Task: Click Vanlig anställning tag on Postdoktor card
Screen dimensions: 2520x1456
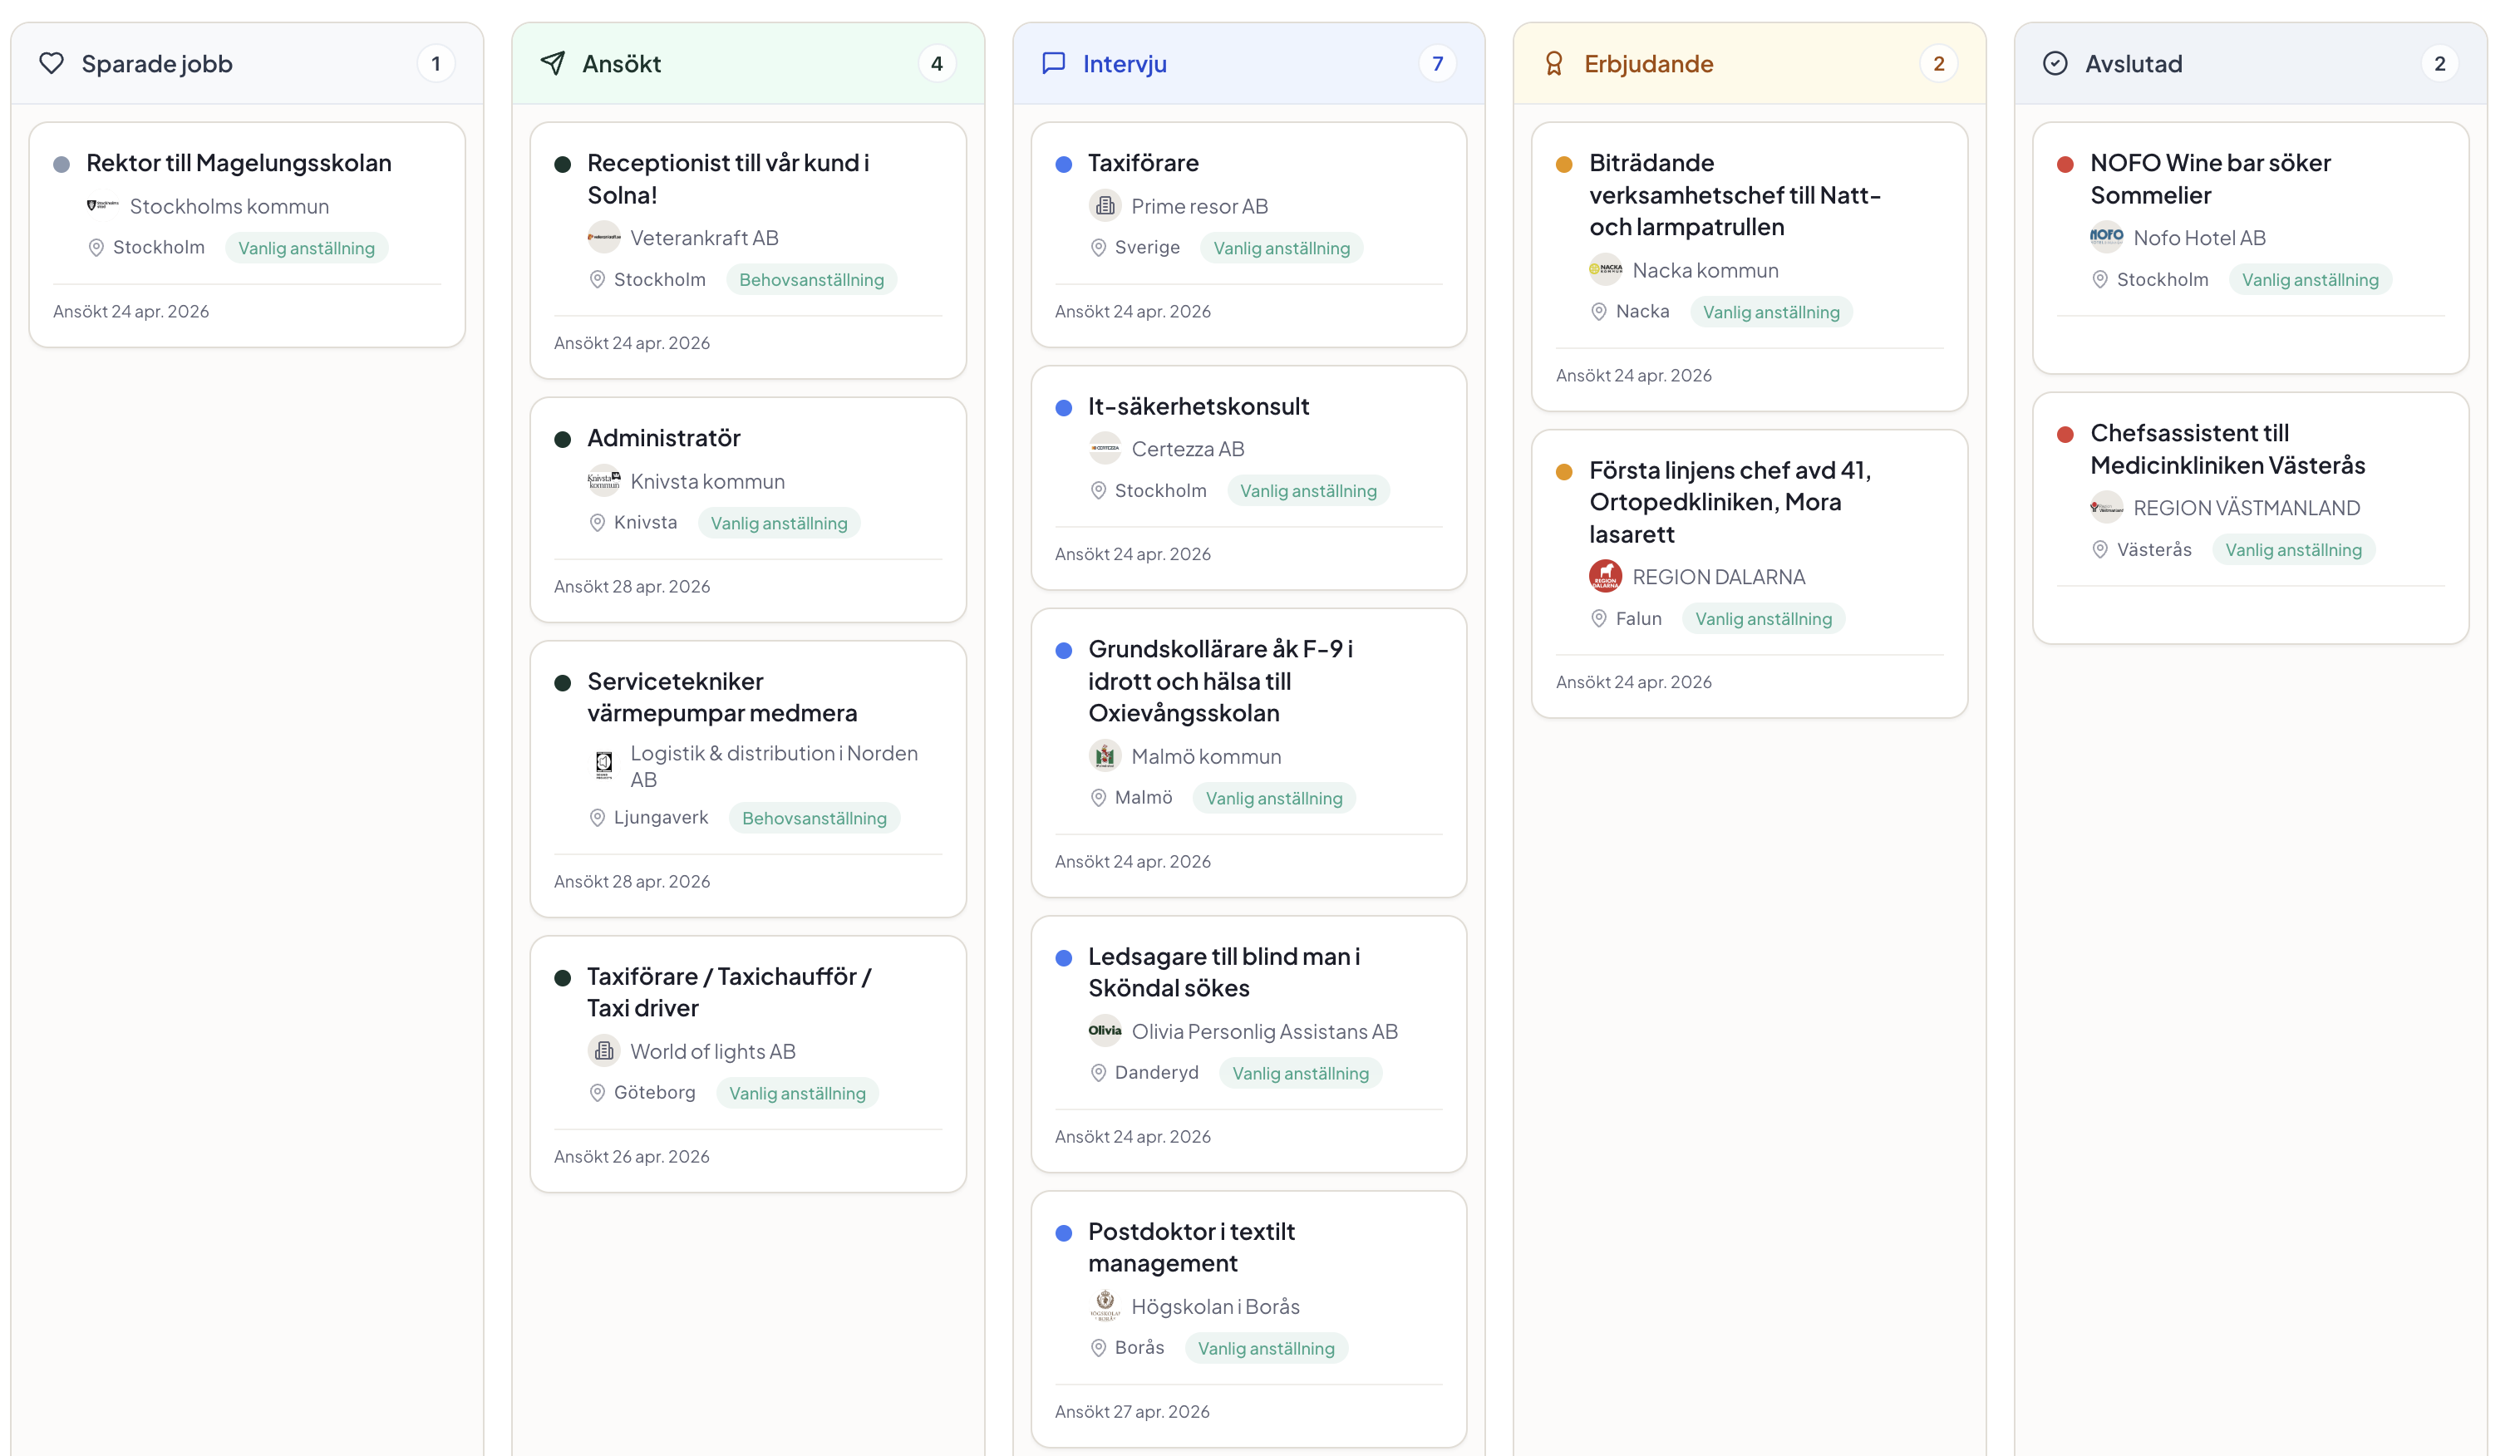Action: 1266,1348
